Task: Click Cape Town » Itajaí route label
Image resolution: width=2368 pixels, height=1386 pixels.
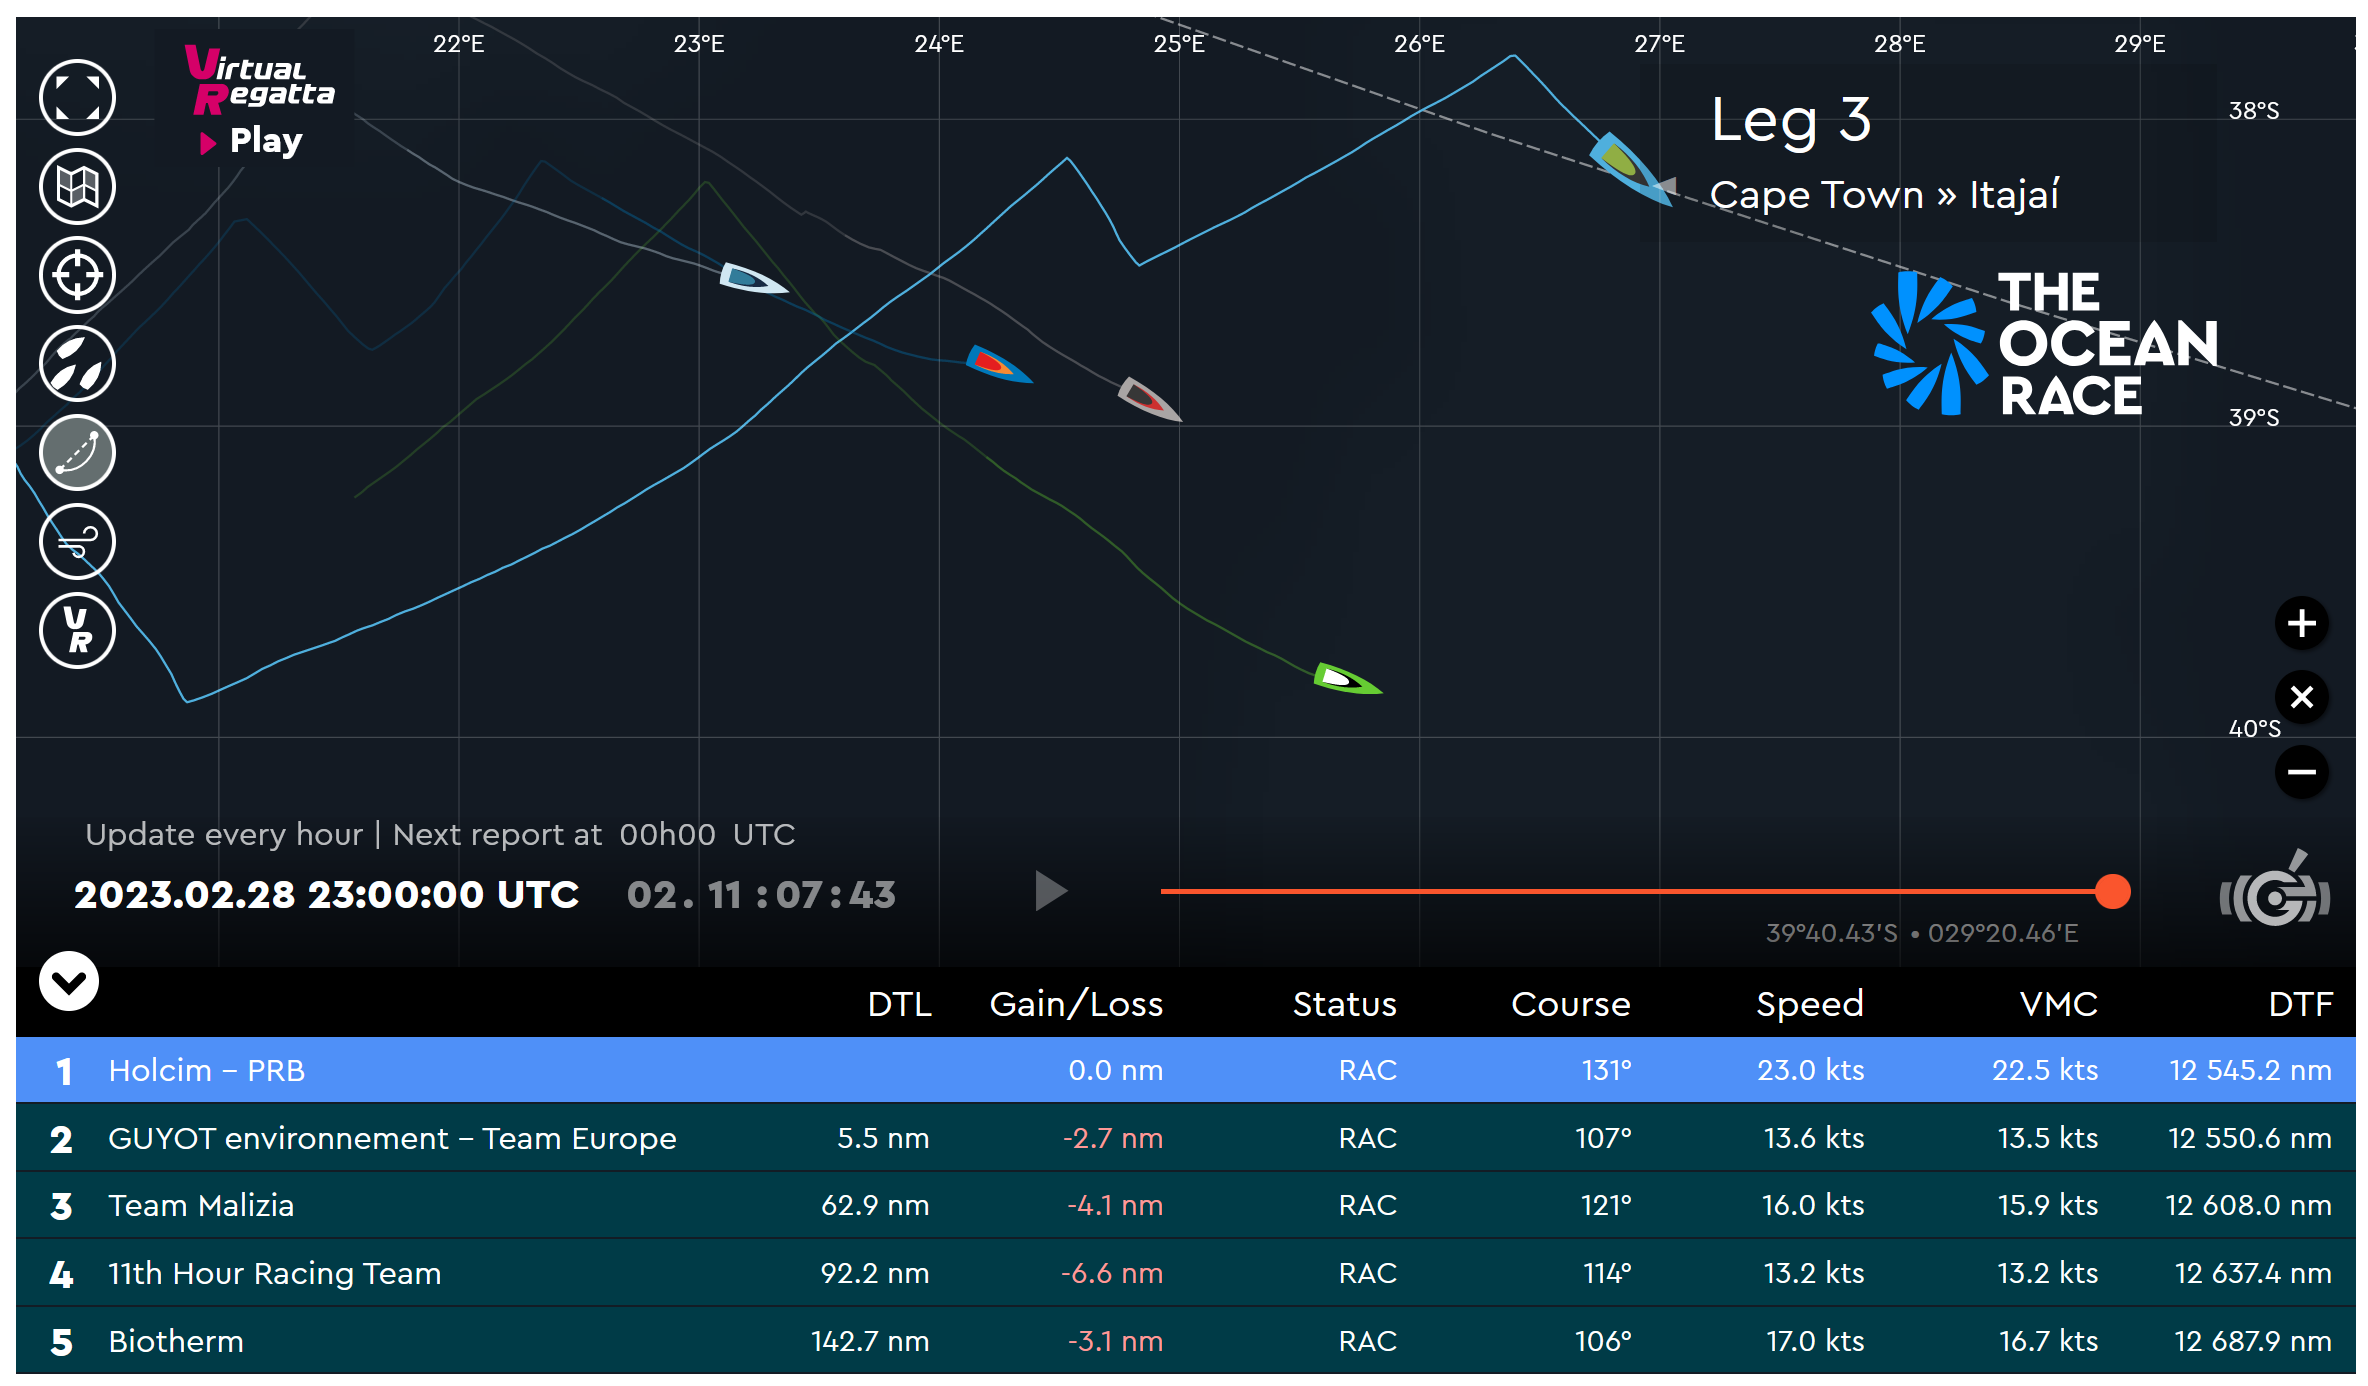Action: click(1884, 195)
